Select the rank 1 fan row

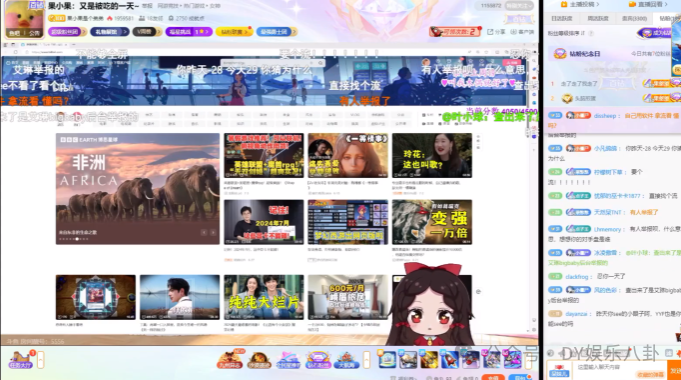612,83
